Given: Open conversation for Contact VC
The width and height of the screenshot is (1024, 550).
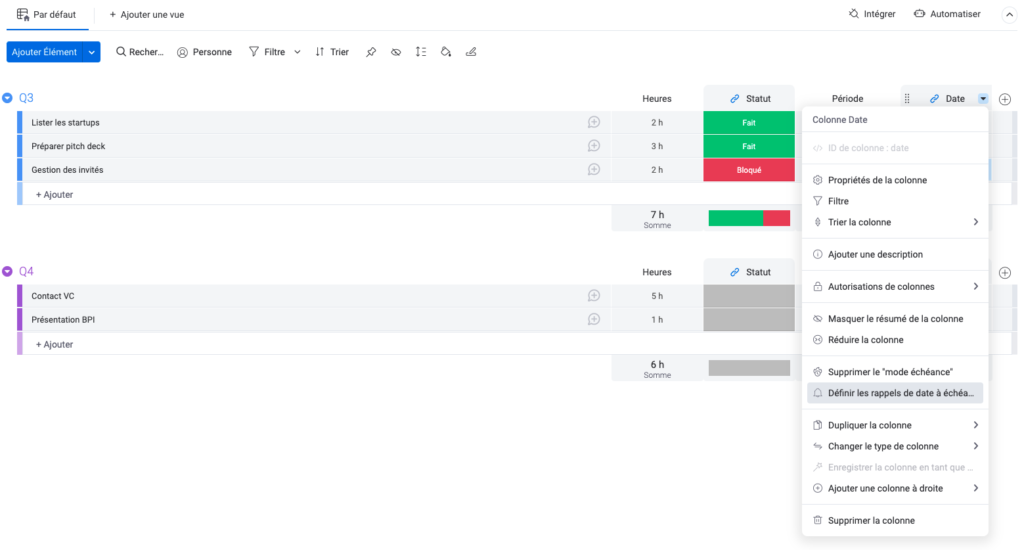Looking at the screenshot, I should click(x=594, y=295).
